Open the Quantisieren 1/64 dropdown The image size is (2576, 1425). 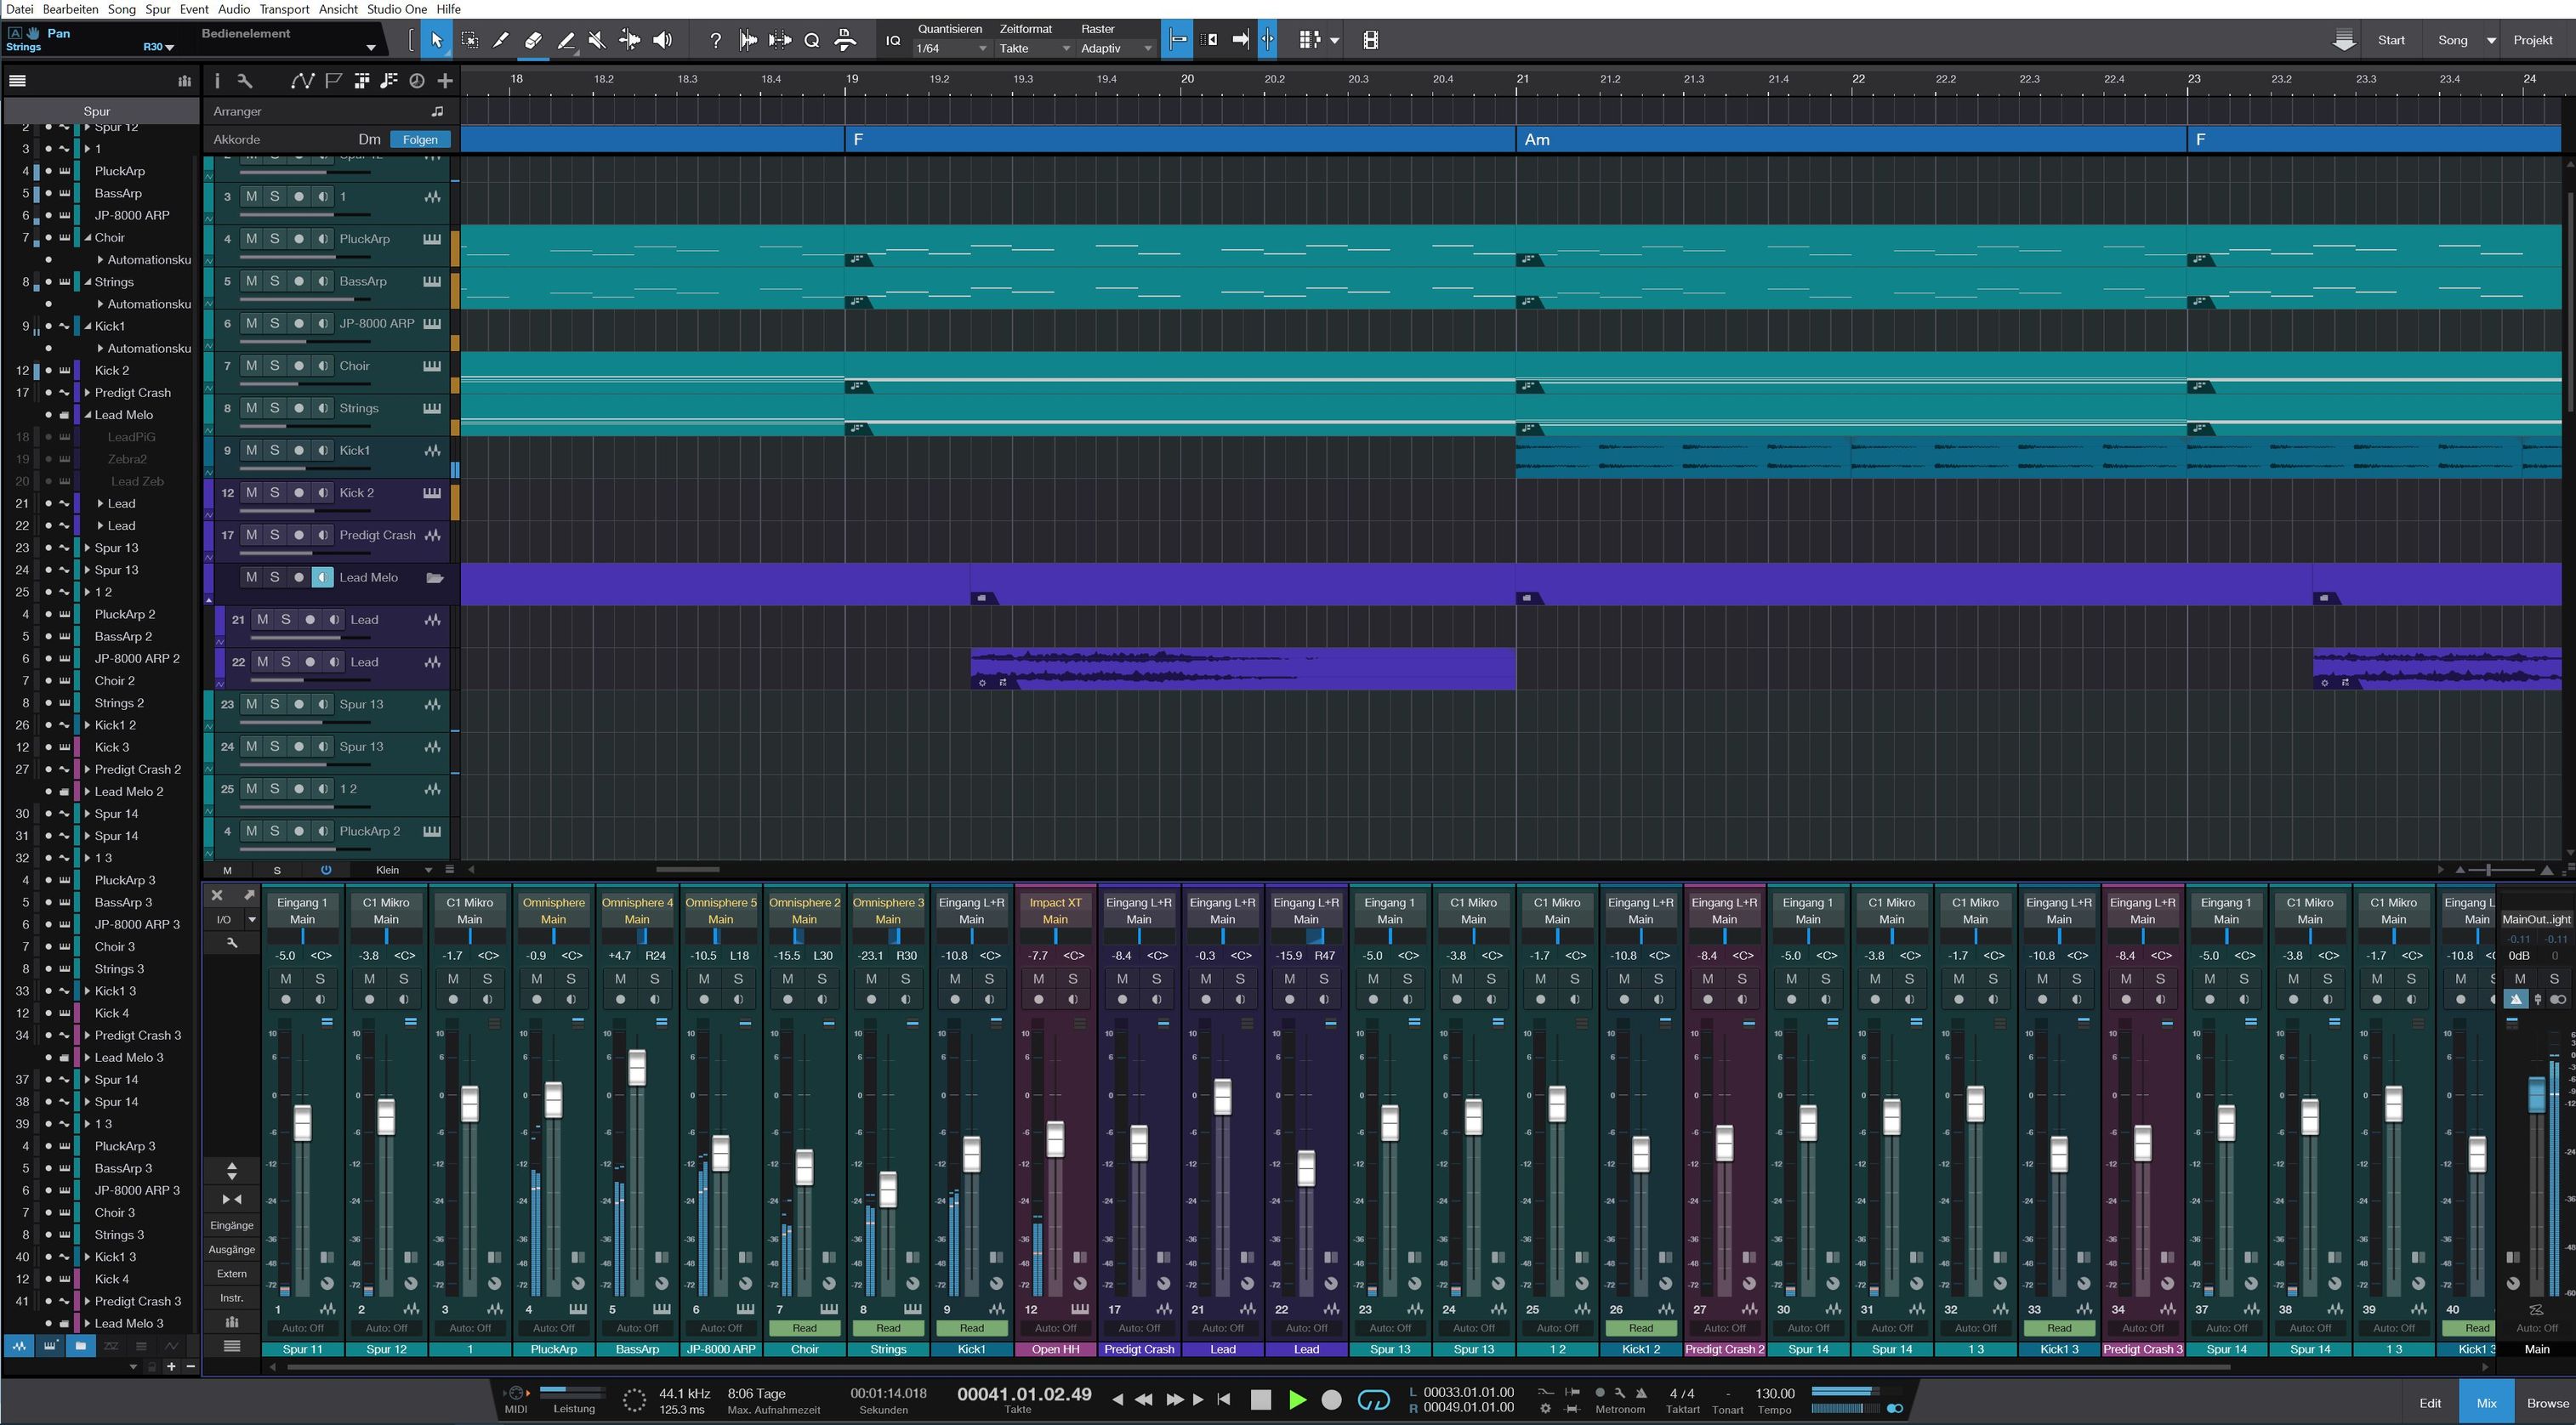[952, 48]
